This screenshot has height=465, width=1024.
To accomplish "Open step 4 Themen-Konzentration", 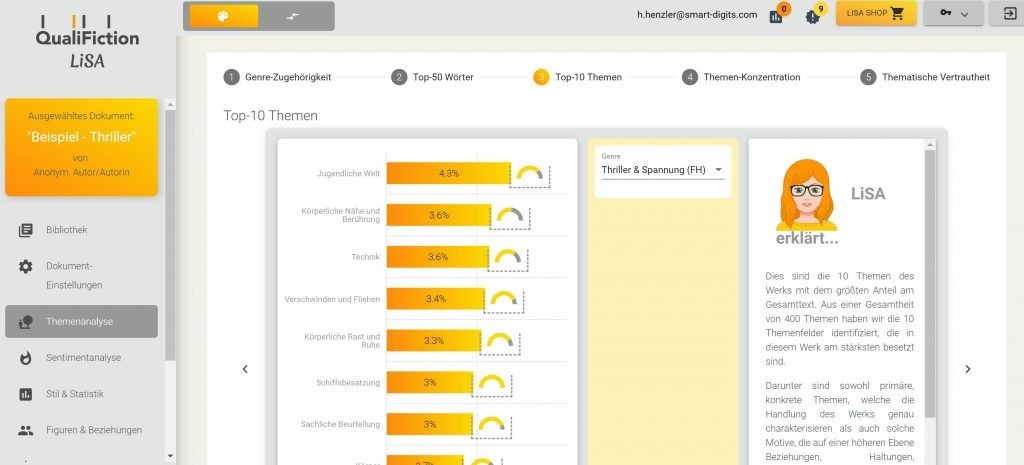I will (x=741, y=77).
